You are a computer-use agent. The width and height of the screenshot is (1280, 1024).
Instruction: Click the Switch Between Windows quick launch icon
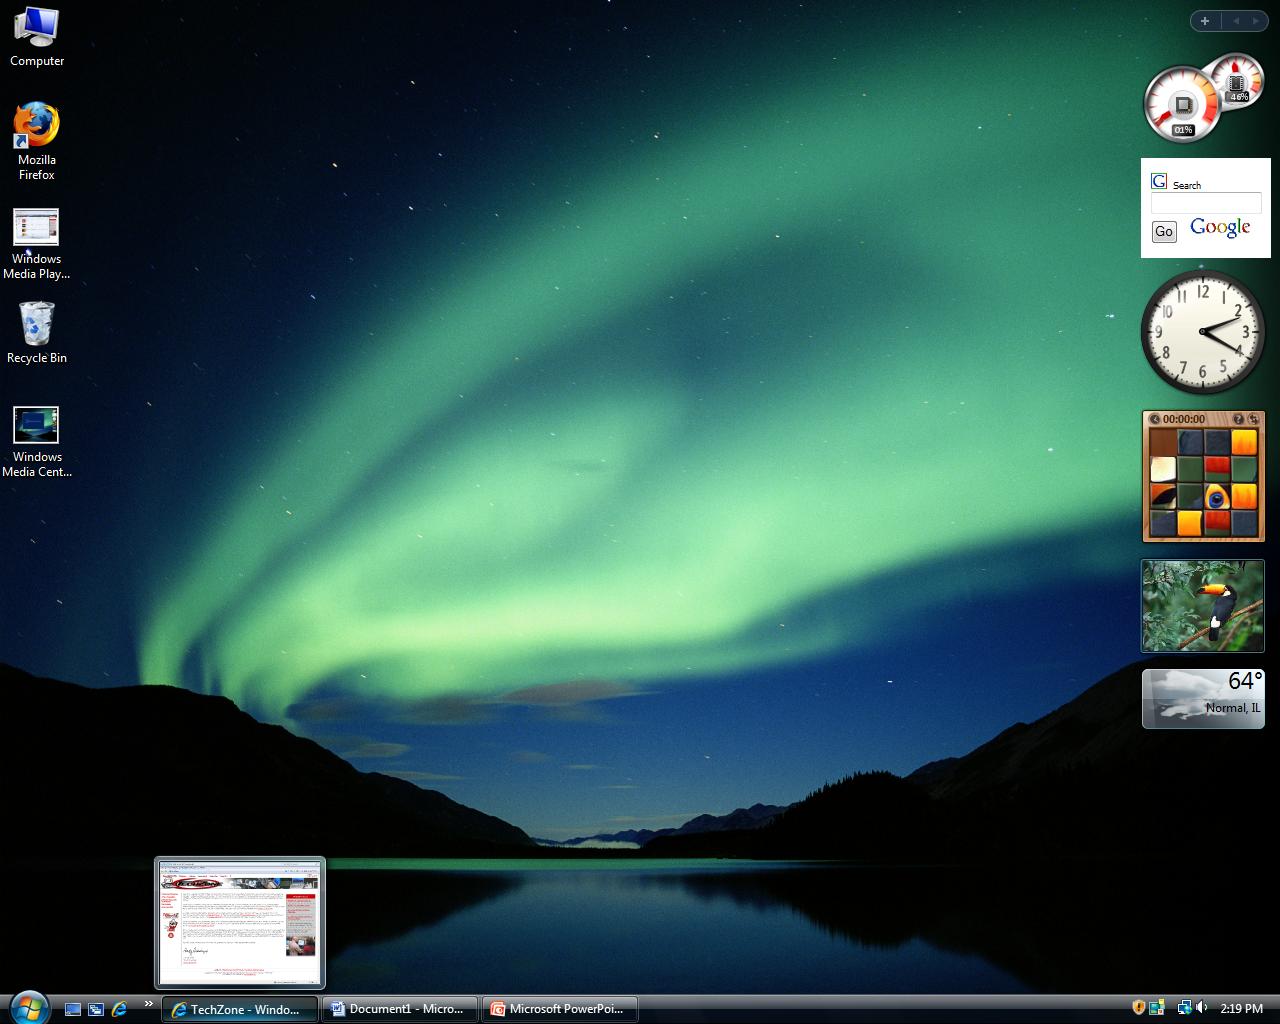click(x=96, y=1009)
